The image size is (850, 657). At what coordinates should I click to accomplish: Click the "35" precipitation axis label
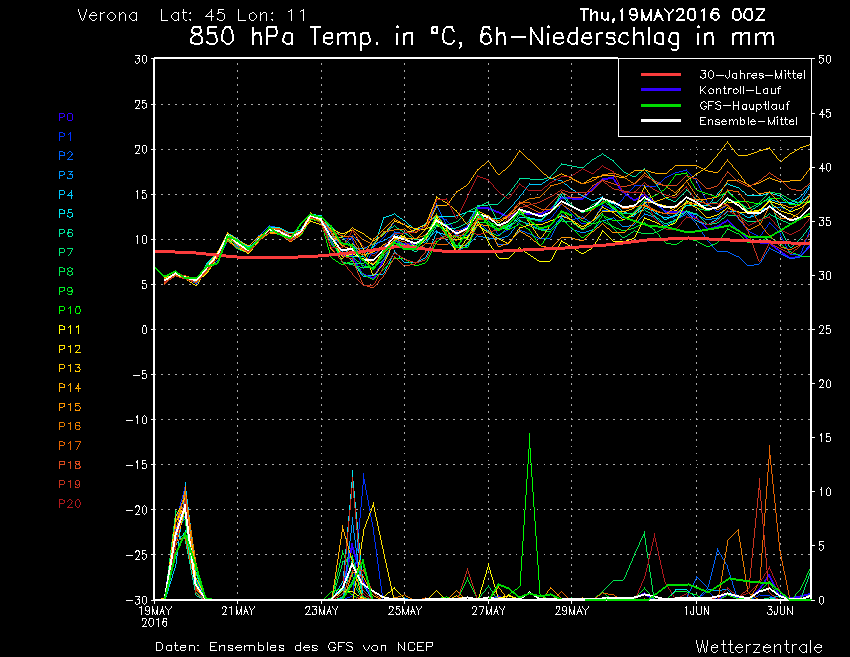[825, 222]
